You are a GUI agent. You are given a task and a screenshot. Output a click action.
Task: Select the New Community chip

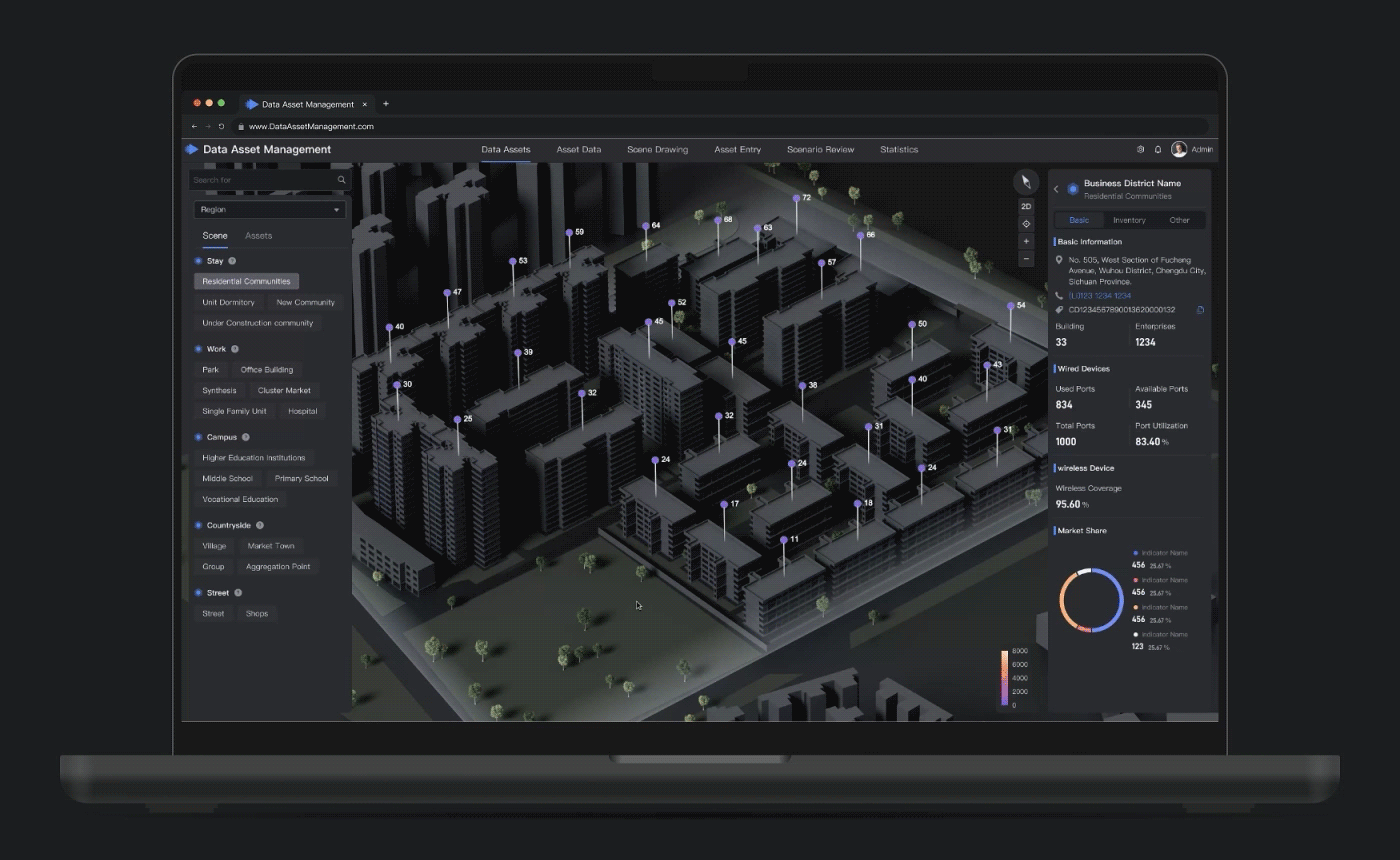point(306,302)
